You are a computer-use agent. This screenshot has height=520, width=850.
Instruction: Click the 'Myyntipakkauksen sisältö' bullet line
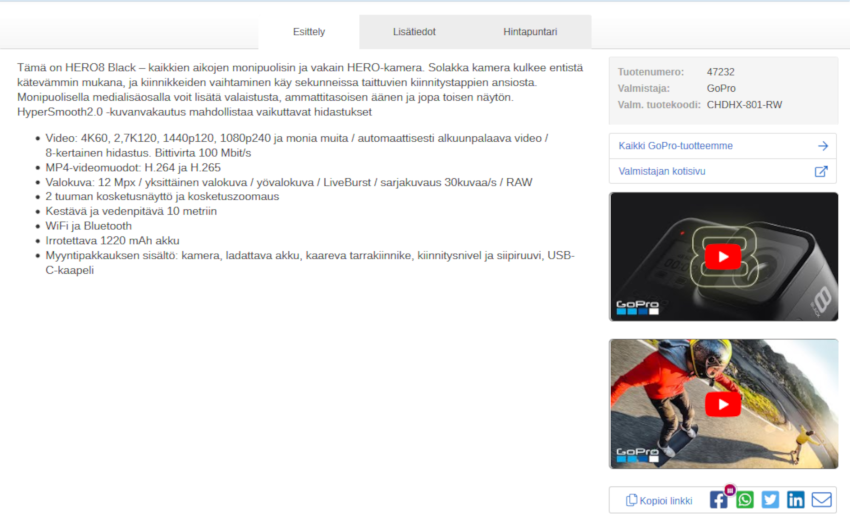point(310,262)
